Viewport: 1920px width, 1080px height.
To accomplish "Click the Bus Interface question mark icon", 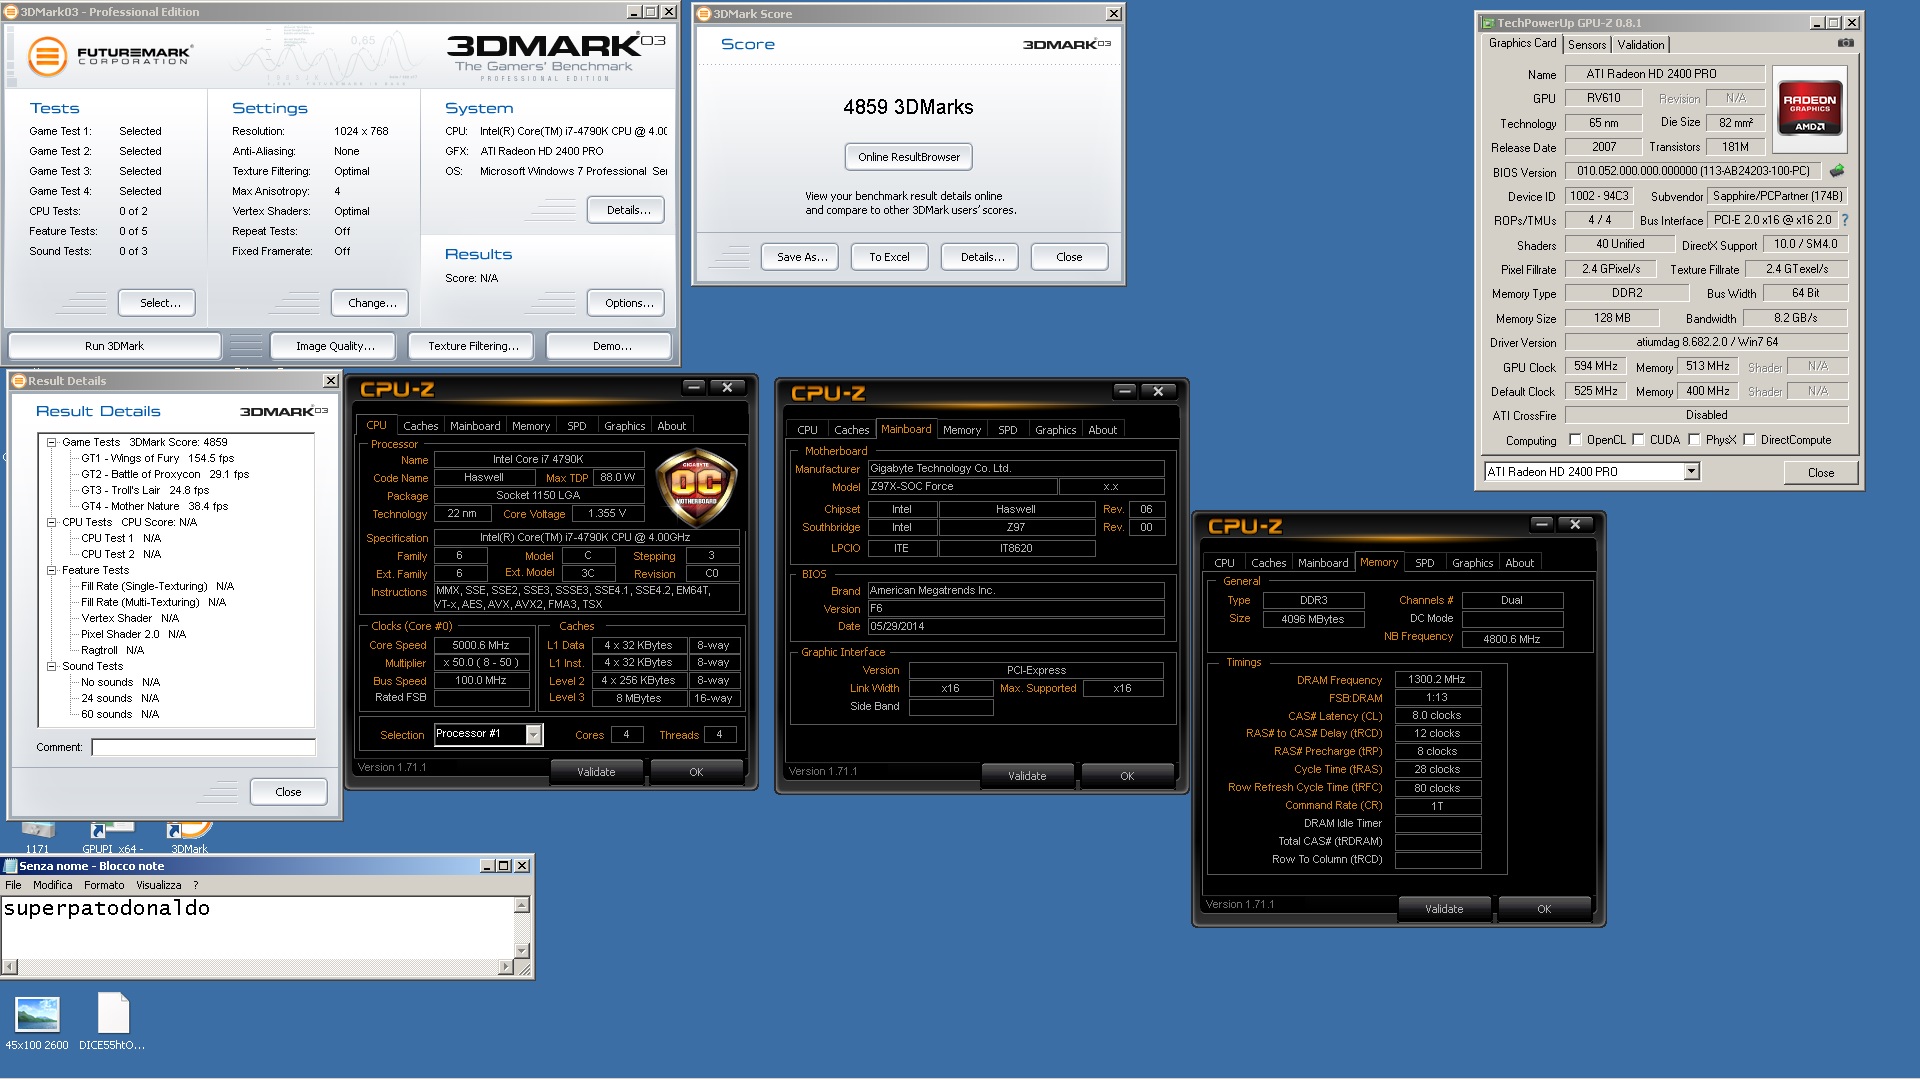I will click(x=1845, y=220).
